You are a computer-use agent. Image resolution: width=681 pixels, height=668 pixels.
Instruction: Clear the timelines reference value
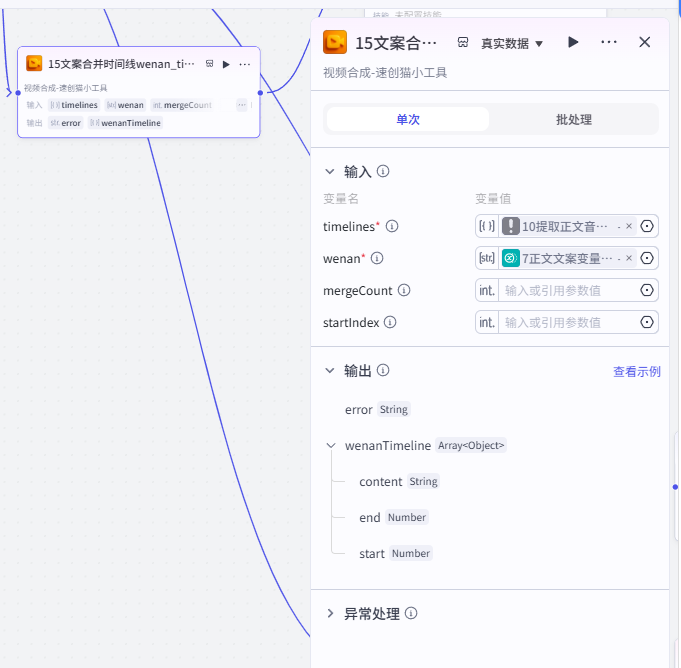click(x=628, y=226)
